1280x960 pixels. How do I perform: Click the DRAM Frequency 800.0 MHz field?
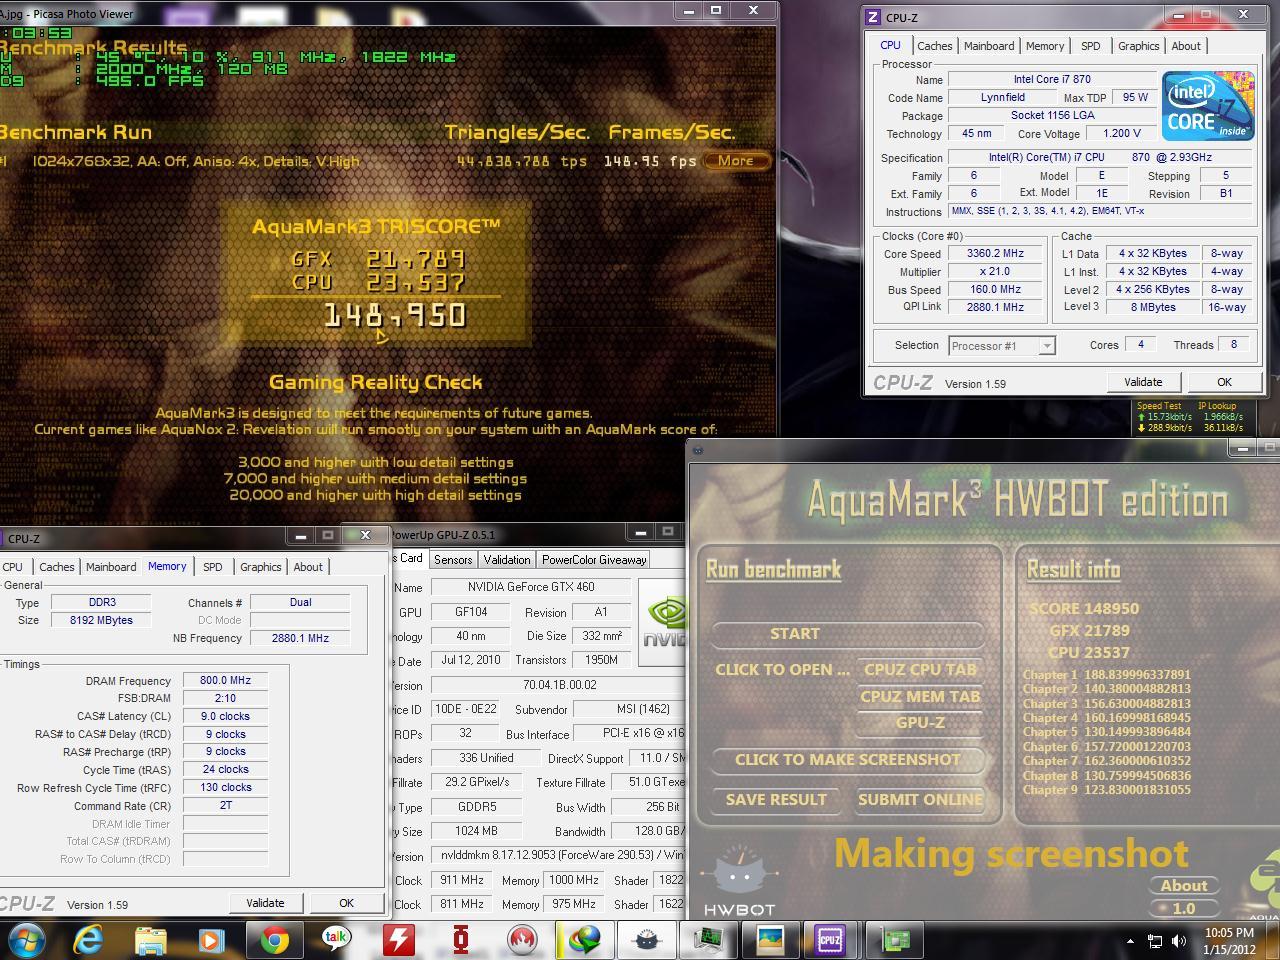pyautogui.click(x=225, y=680)
